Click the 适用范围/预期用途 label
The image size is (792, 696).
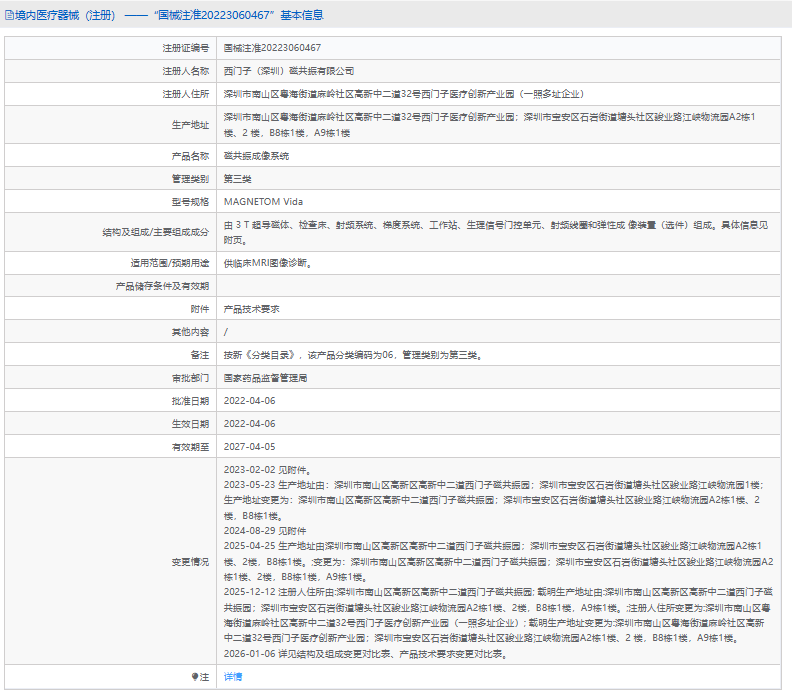170,263
